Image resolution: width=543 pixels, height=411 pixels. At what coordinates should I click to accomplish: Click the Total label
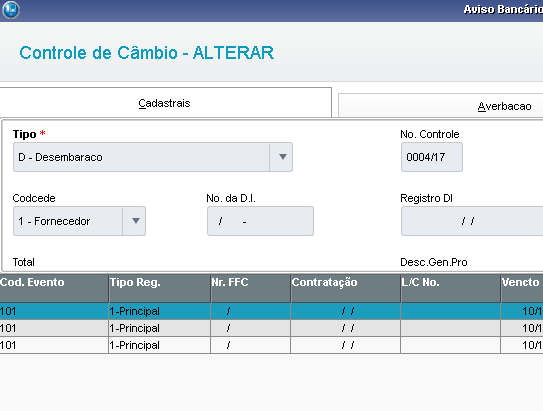point(24,262)
